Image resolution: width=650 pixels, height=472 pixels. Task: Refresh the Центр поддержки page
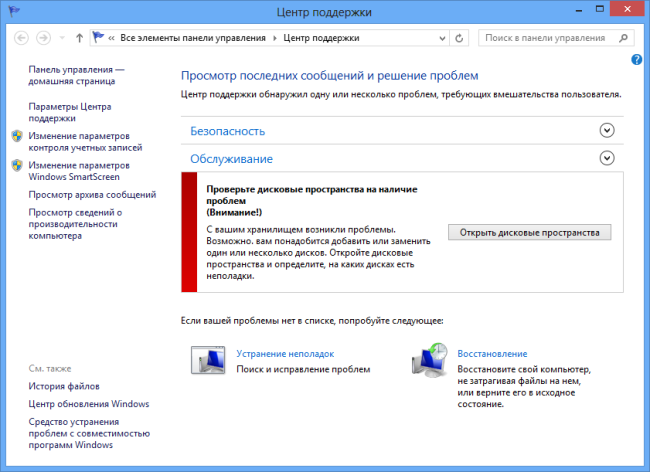459,39
